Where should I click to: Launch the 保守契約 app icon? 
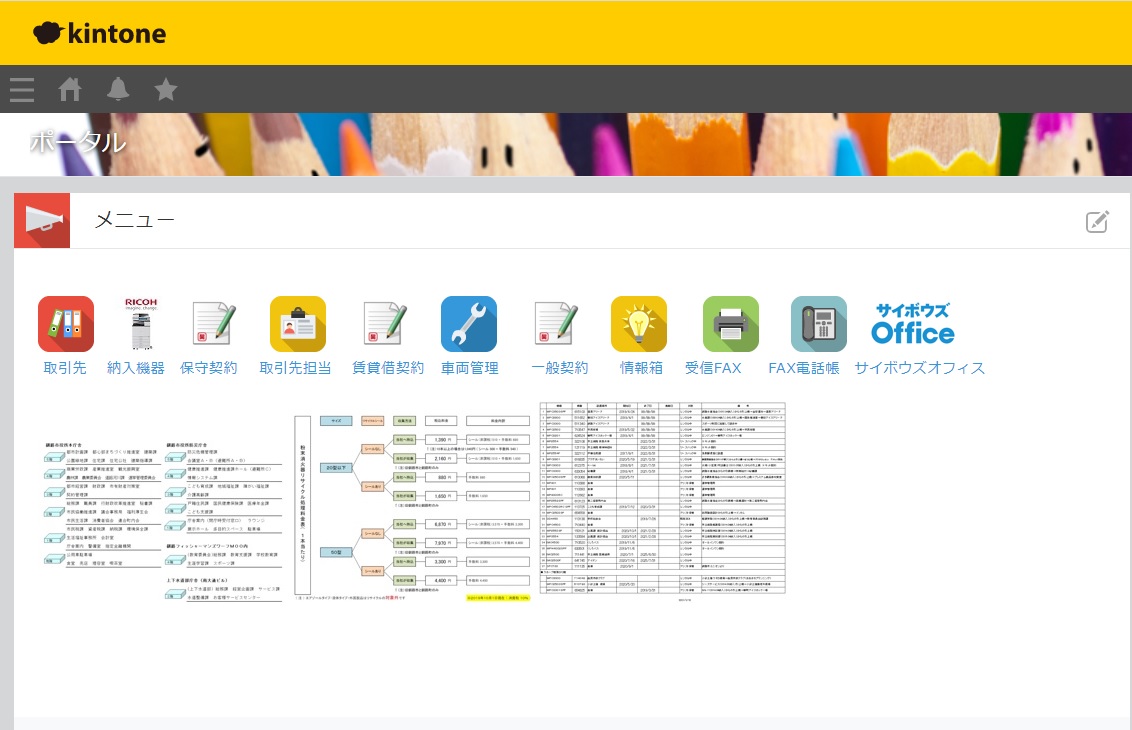click(211, 324)
